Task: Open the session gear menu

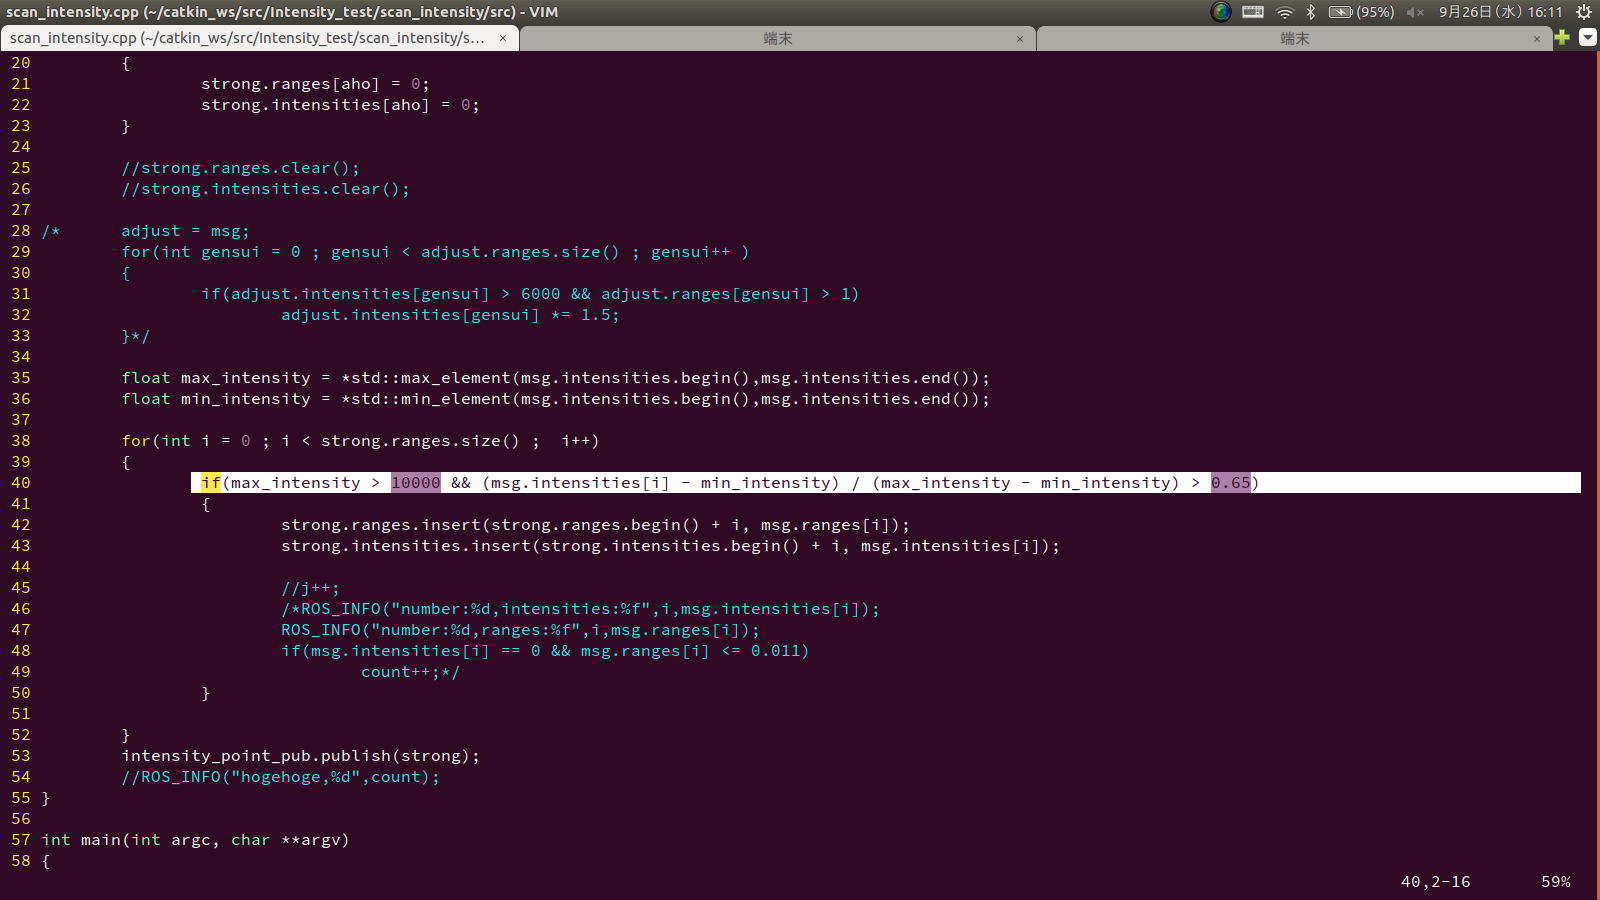Action: tap(1581, 12)
